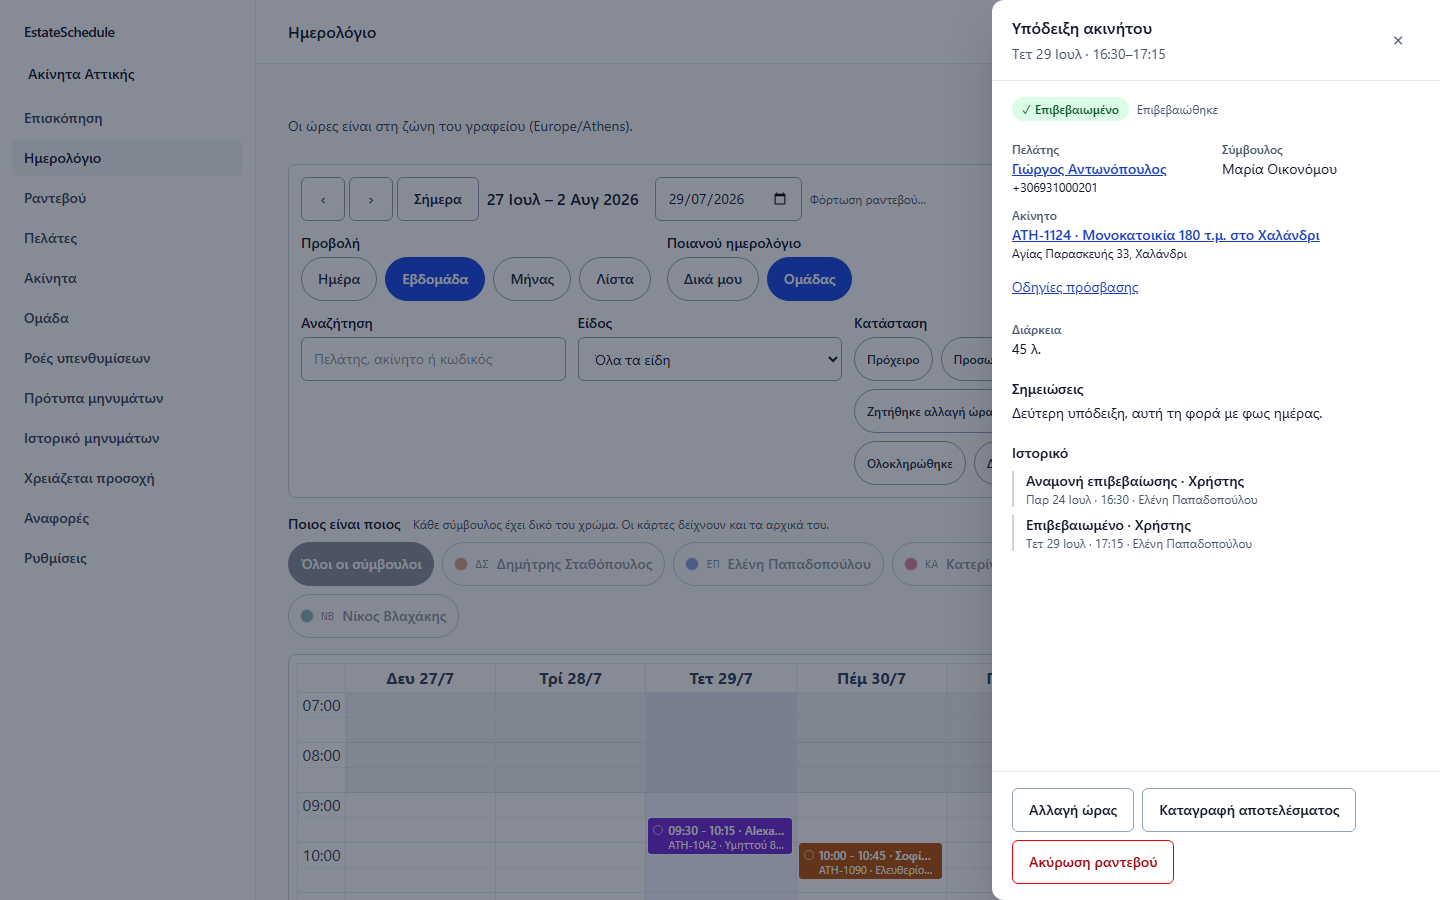
Task: Jump to today with Σήμερα button
Action: pos(438,199)
